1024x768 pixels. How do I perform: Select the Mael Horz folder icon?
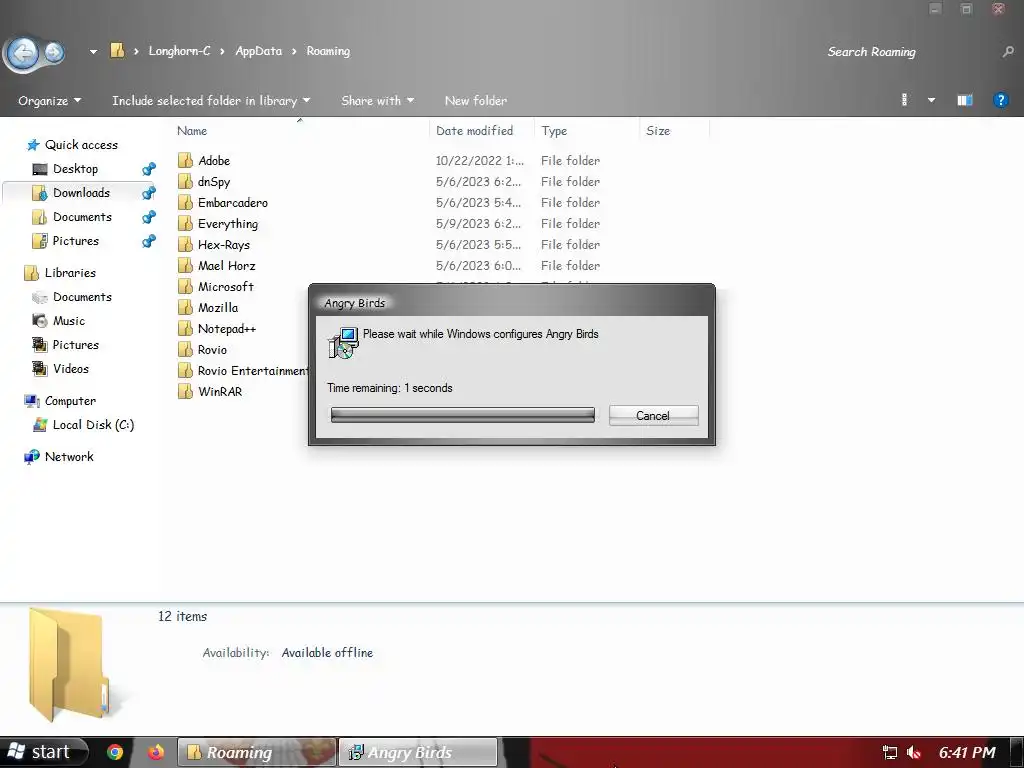click(x=185, y=265)
